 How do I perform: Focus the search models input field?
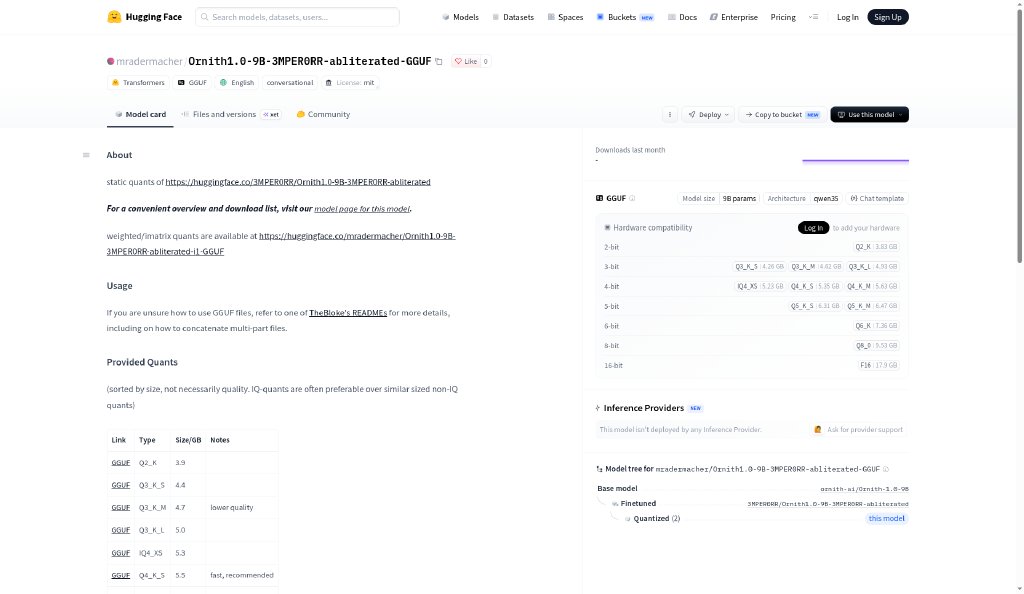pos(297,17)
